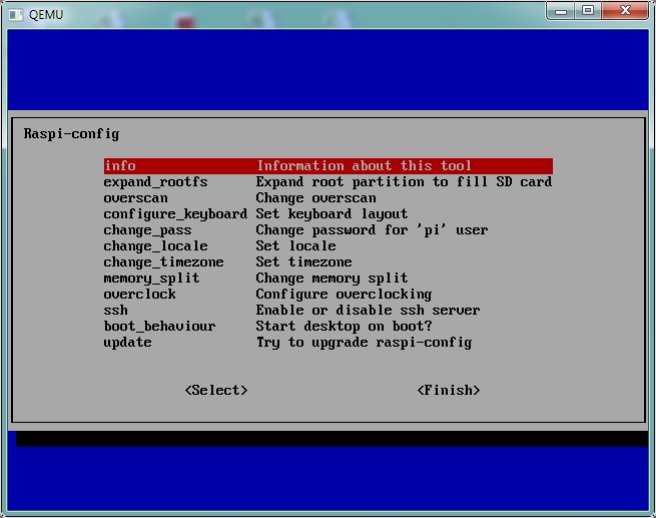Click the QEMU window icon
The width and height of the screenshot is (656, 518).
(16, 15)
